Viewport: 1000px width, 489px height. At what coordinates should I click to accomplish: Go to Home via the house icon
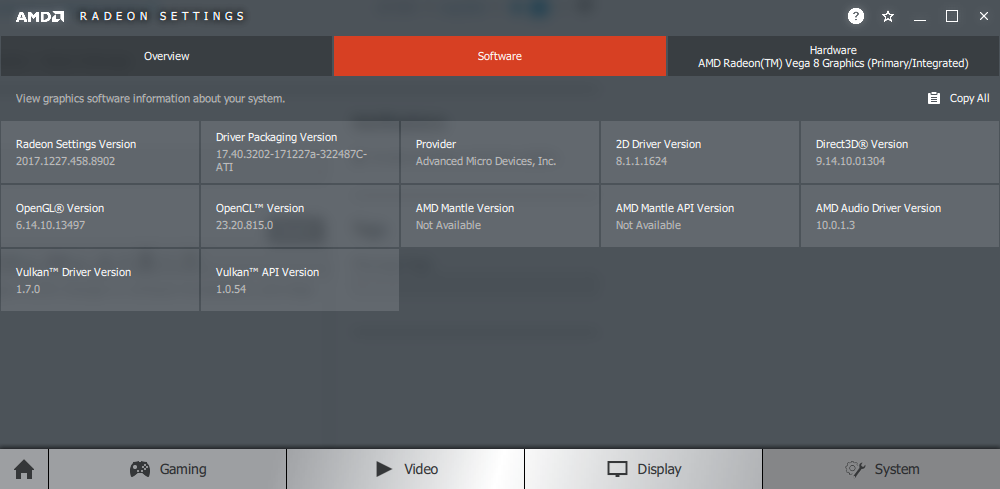(24, 469)
